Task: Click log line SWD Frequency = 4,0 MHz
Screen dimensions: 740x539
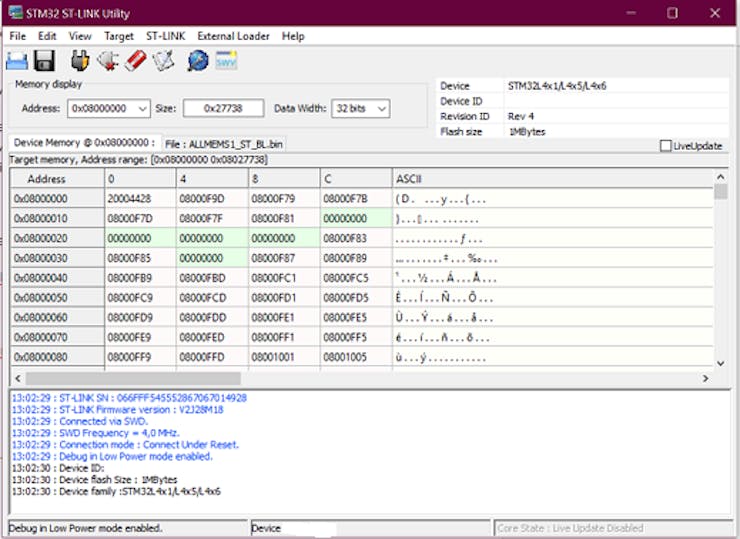Action: (95, 433)
